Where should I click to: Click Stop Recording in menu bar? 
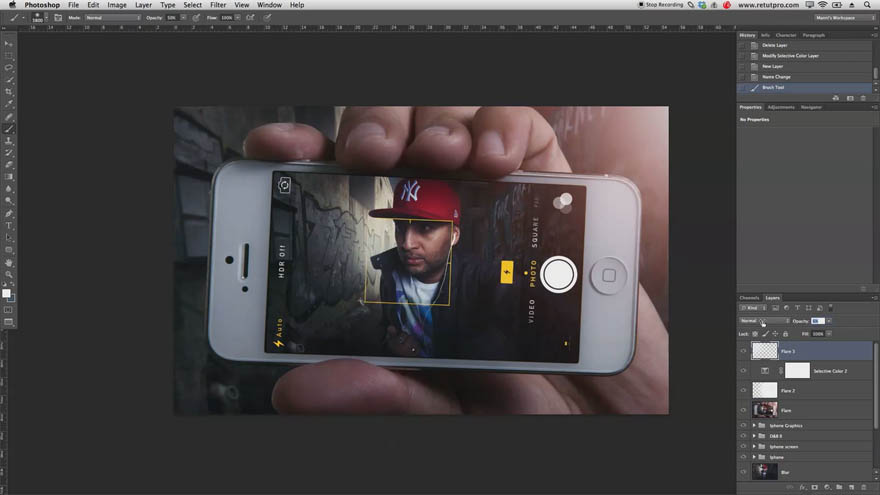pyautogui.click(x=661, y=5)
